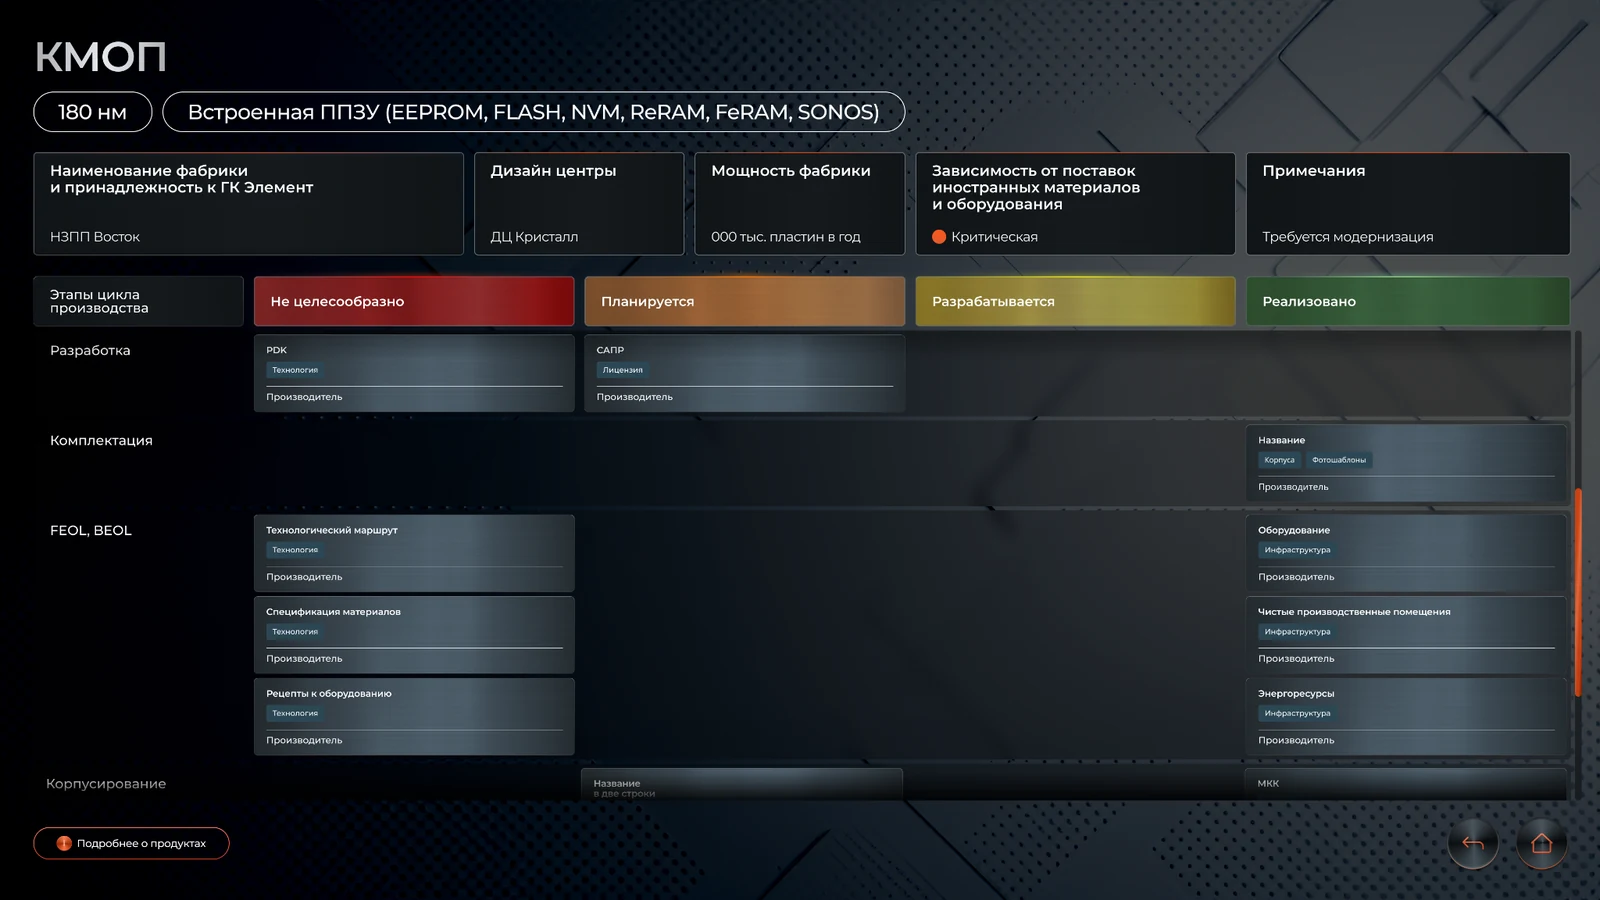The image size is (1600, 900).
Task: Open the Рецепты к оборудованию card
Action: pyautogui.click(x=414, y=716)
